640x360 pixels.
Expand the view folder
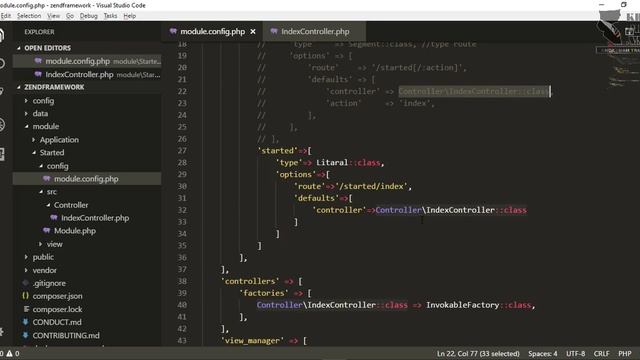point(54,244)
